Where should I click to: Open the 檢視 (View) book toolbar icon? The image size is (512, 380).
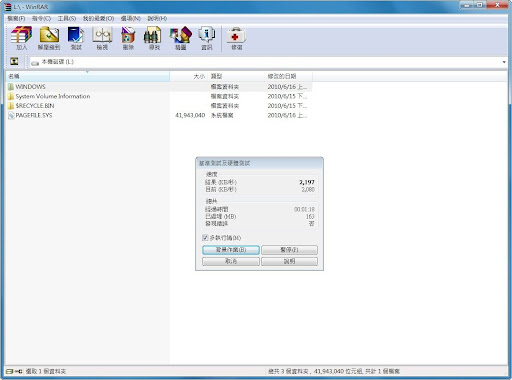point(102,38)
